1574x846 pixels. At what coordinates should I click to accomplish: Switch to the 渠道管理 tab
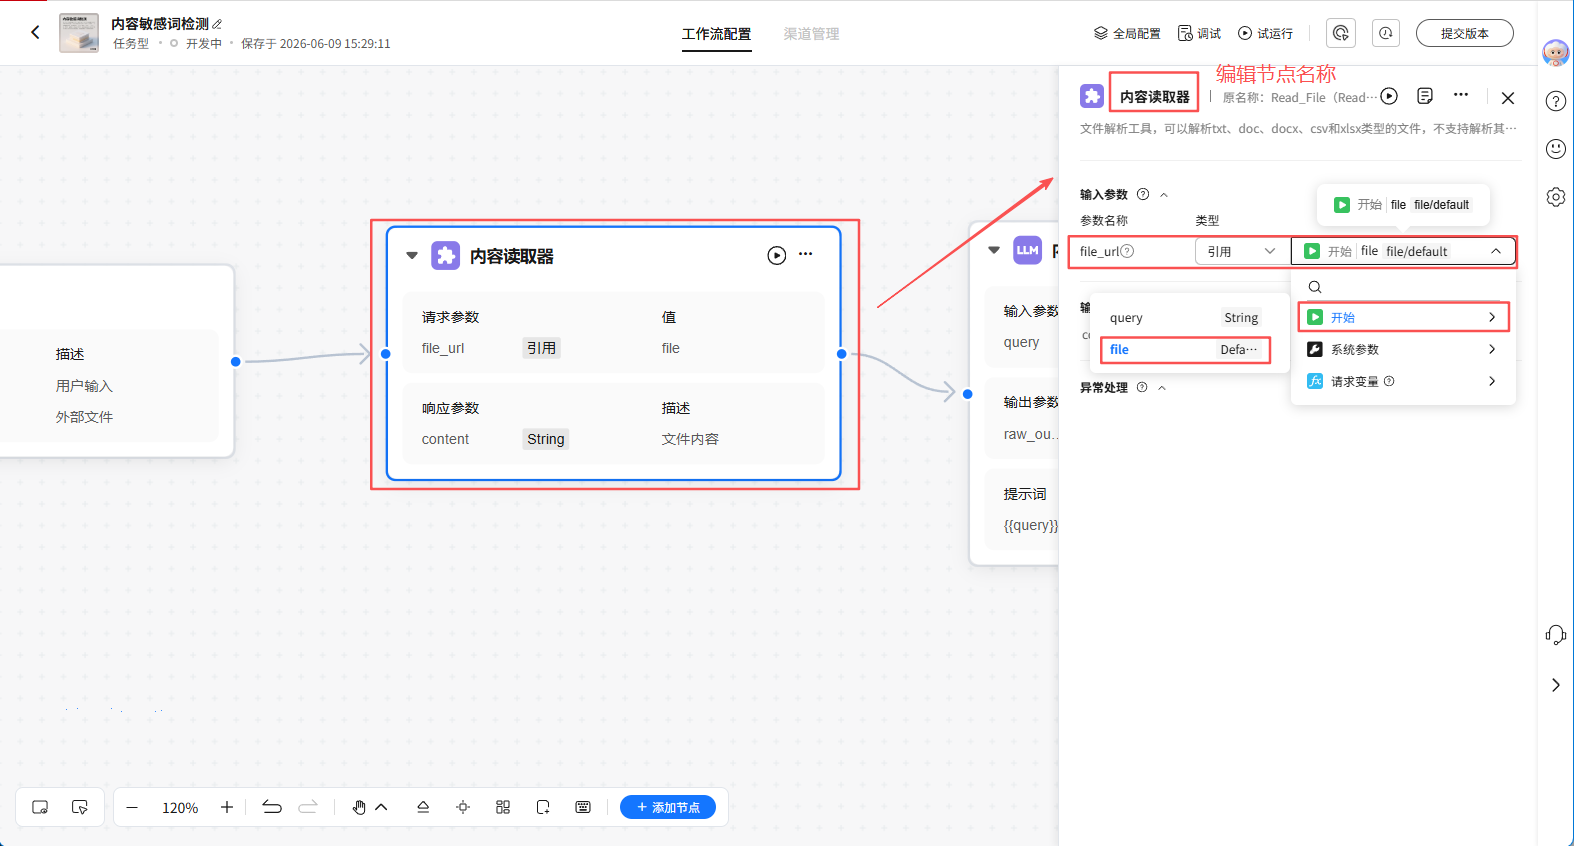pos(811,34)
